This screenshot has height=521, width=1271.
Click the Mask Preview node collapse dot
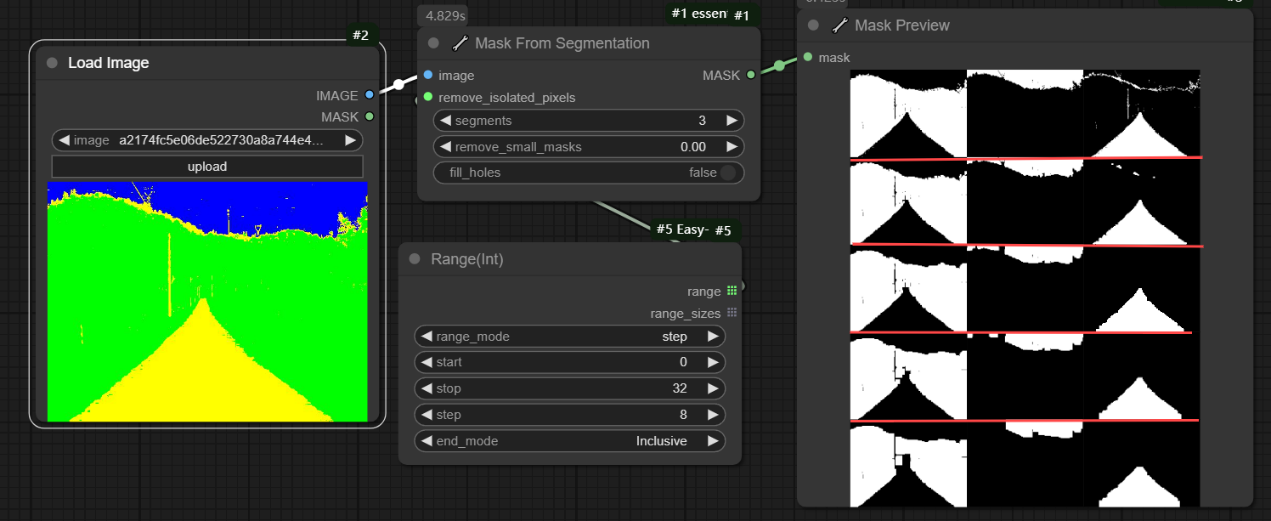(813, 25)
